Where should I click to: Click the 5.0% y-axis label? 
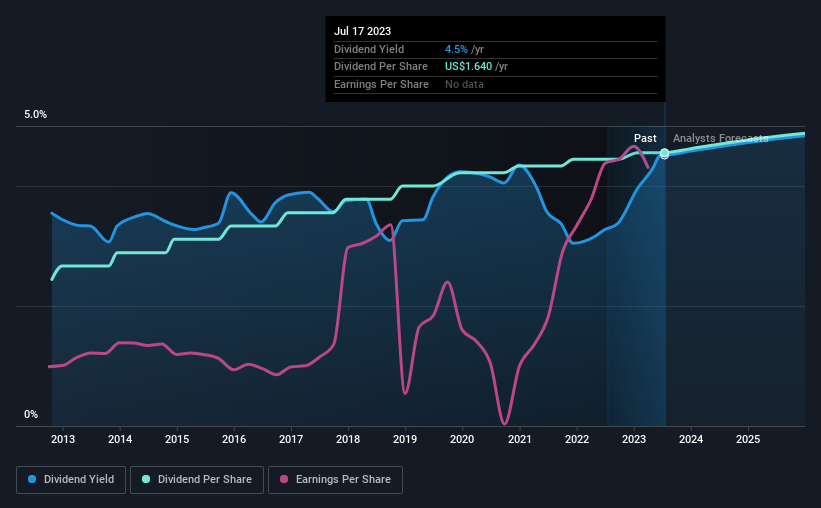tap(36, 115)
